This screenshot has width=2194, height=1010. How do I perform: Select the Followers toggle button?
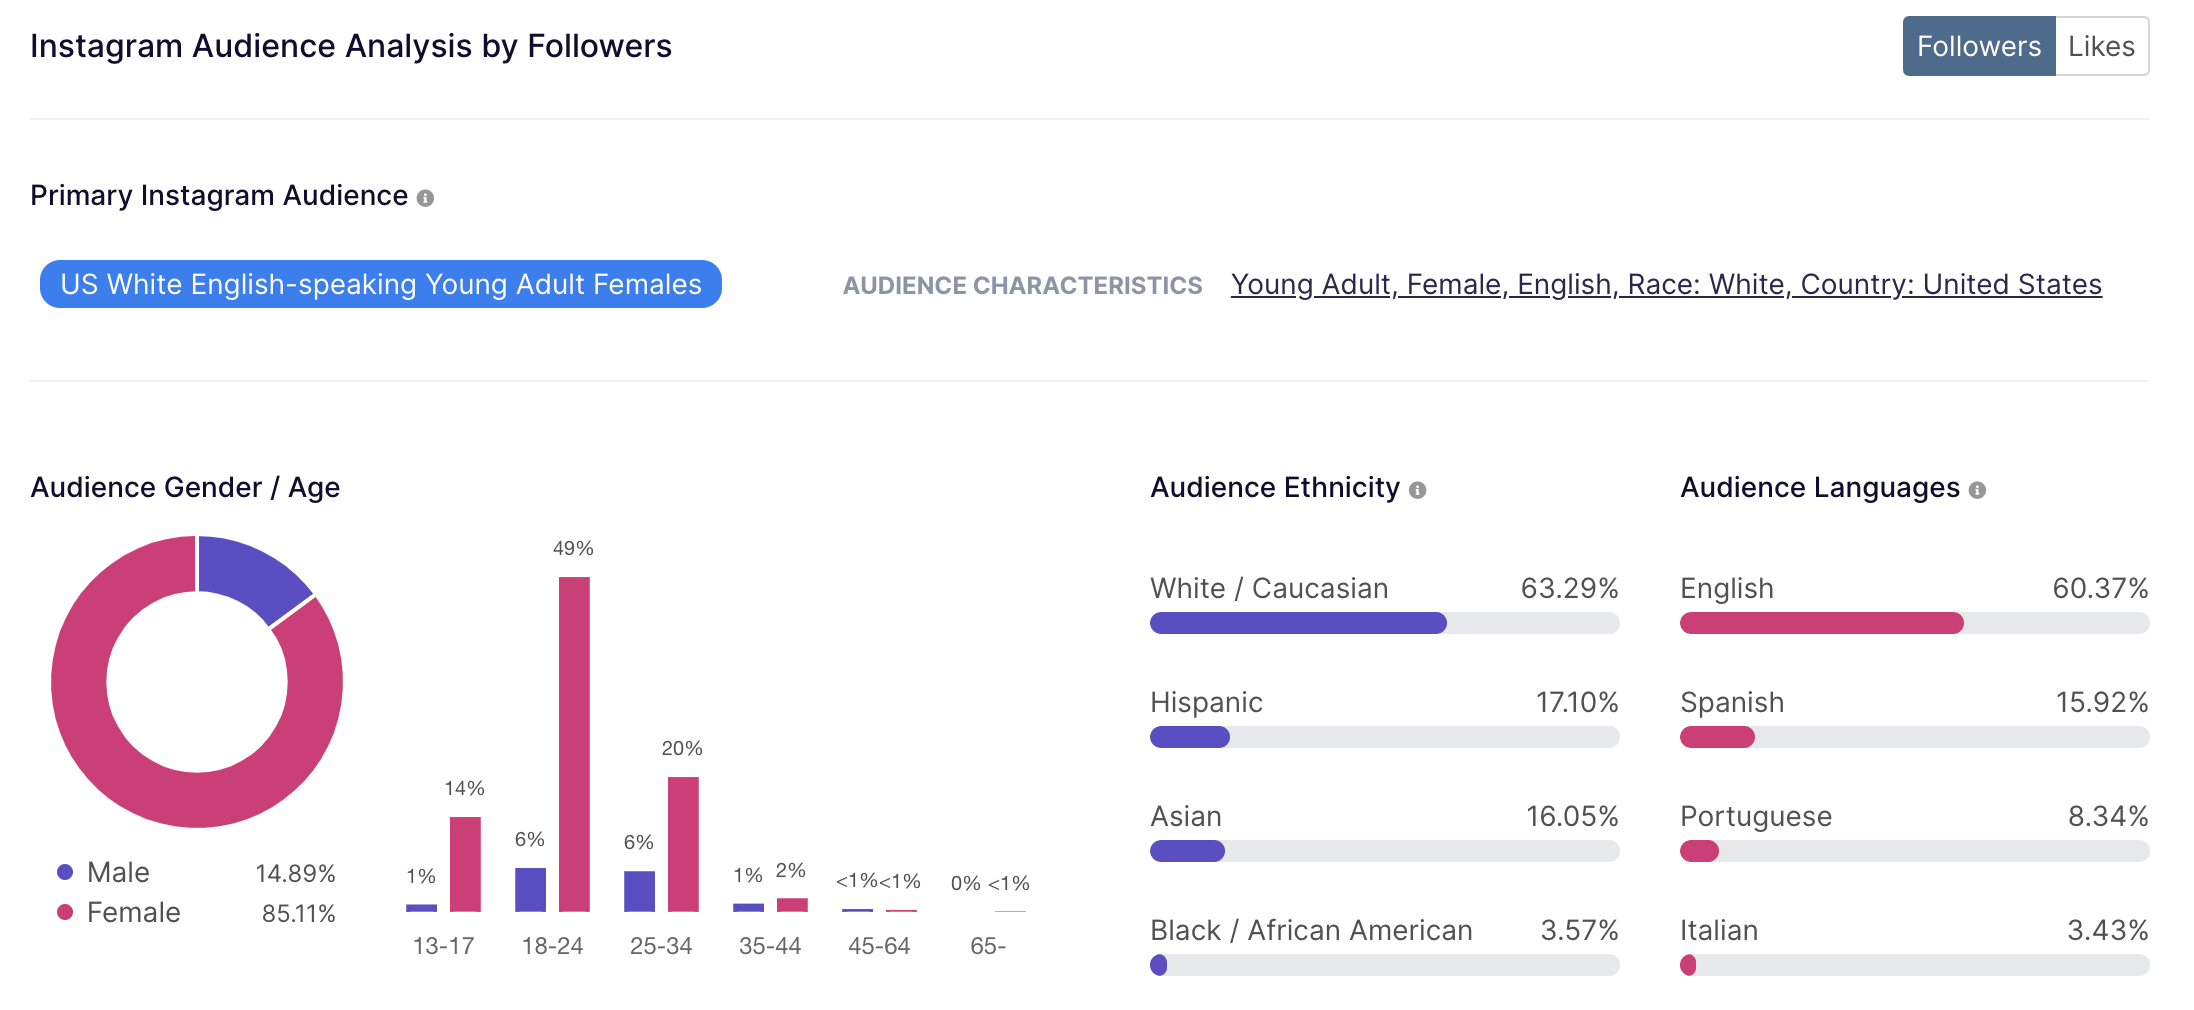point(1978,46)
